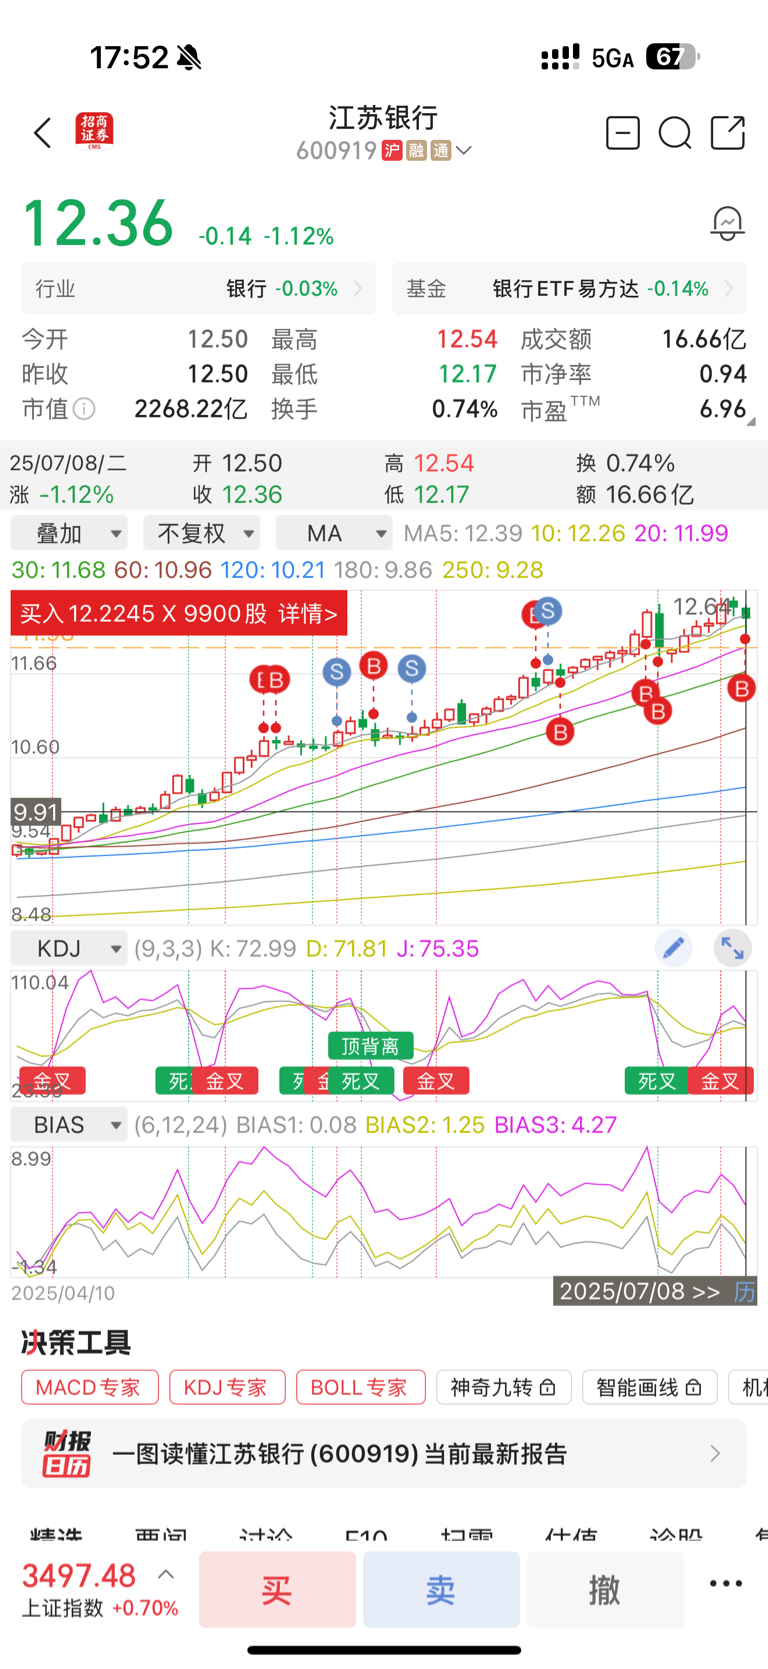Tap the 融 badge beside stock code
768x1669 pixels.
pyautogui.click(x=416, y=151)
